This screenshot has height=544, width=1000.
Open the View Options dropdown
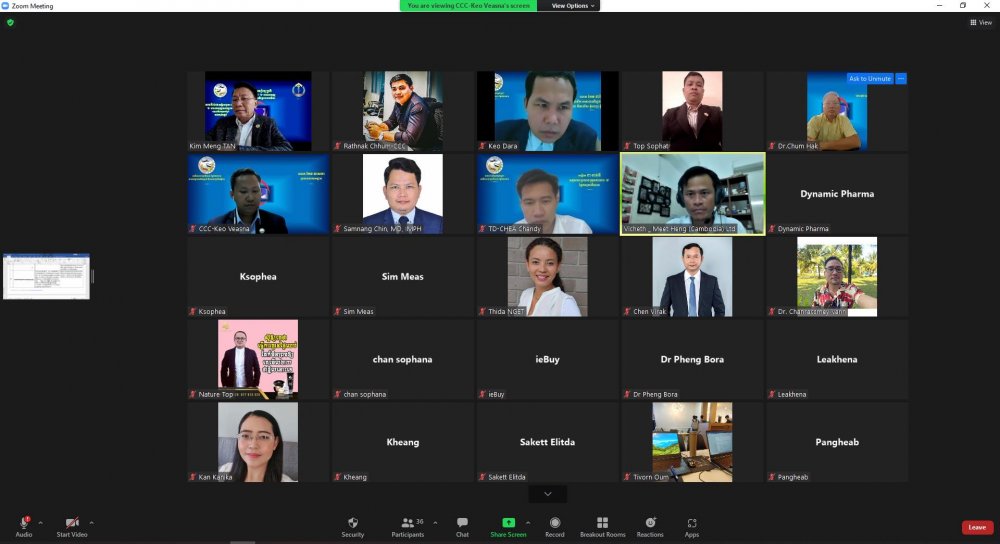(x=574, y=6)
